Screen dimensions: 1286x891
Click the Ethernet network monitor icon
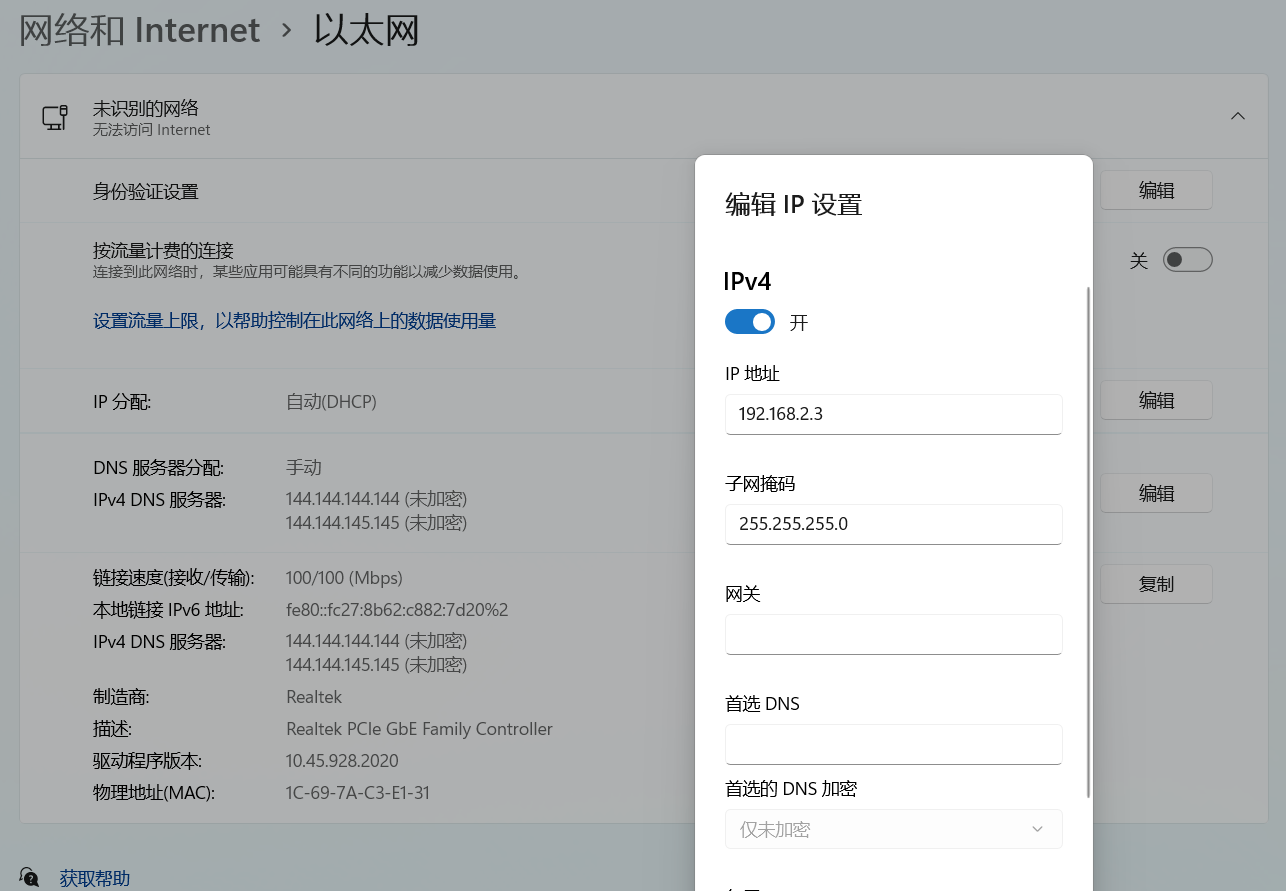point(55,117)
